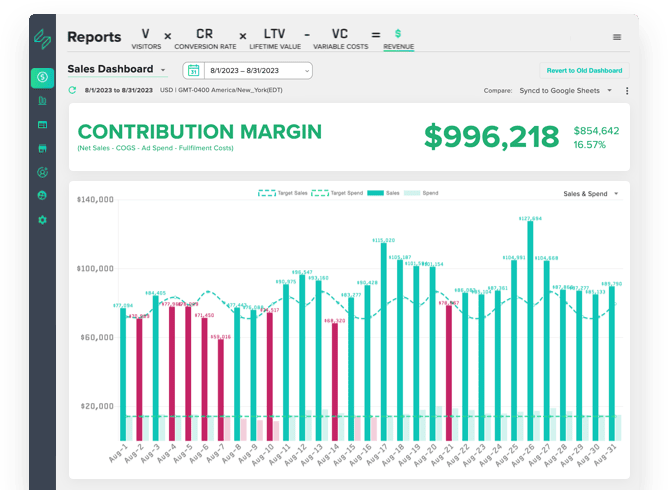Open the bar chart reports sidebar icon

[42, 101]
